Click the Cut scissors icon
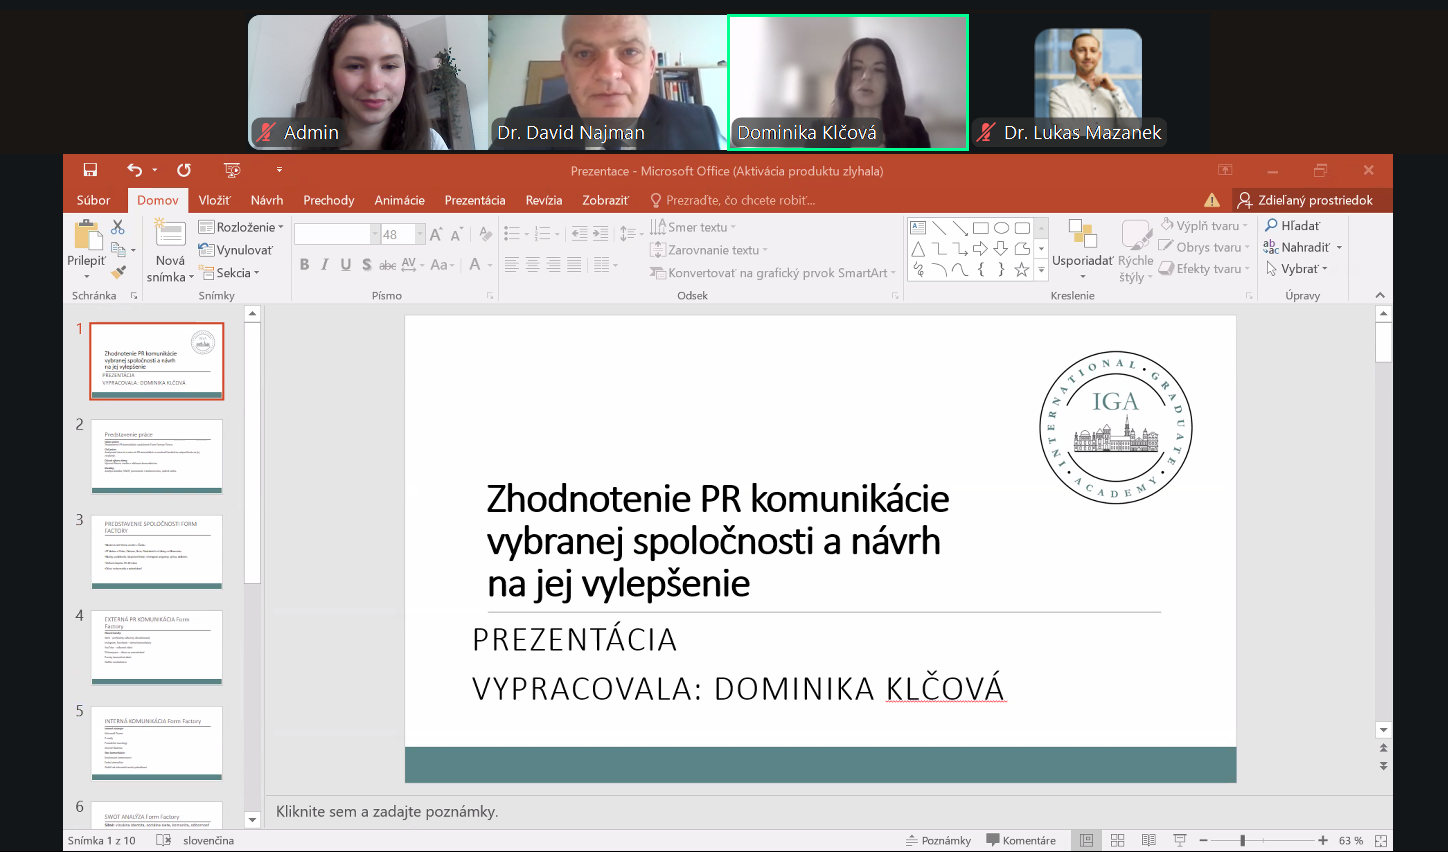Image resolution: width=1448 pixels, height=852 pixels. coord(118,228)
